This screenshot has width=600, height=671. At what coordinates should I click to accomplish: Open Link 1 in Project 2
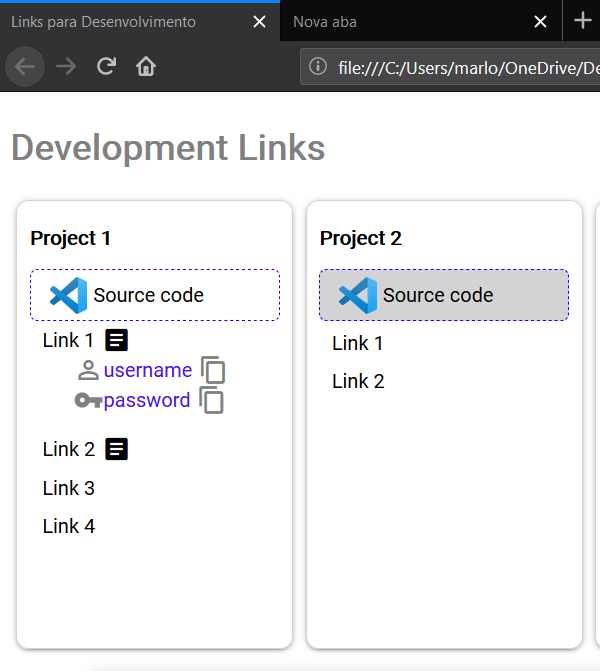(x=358, y=343)
